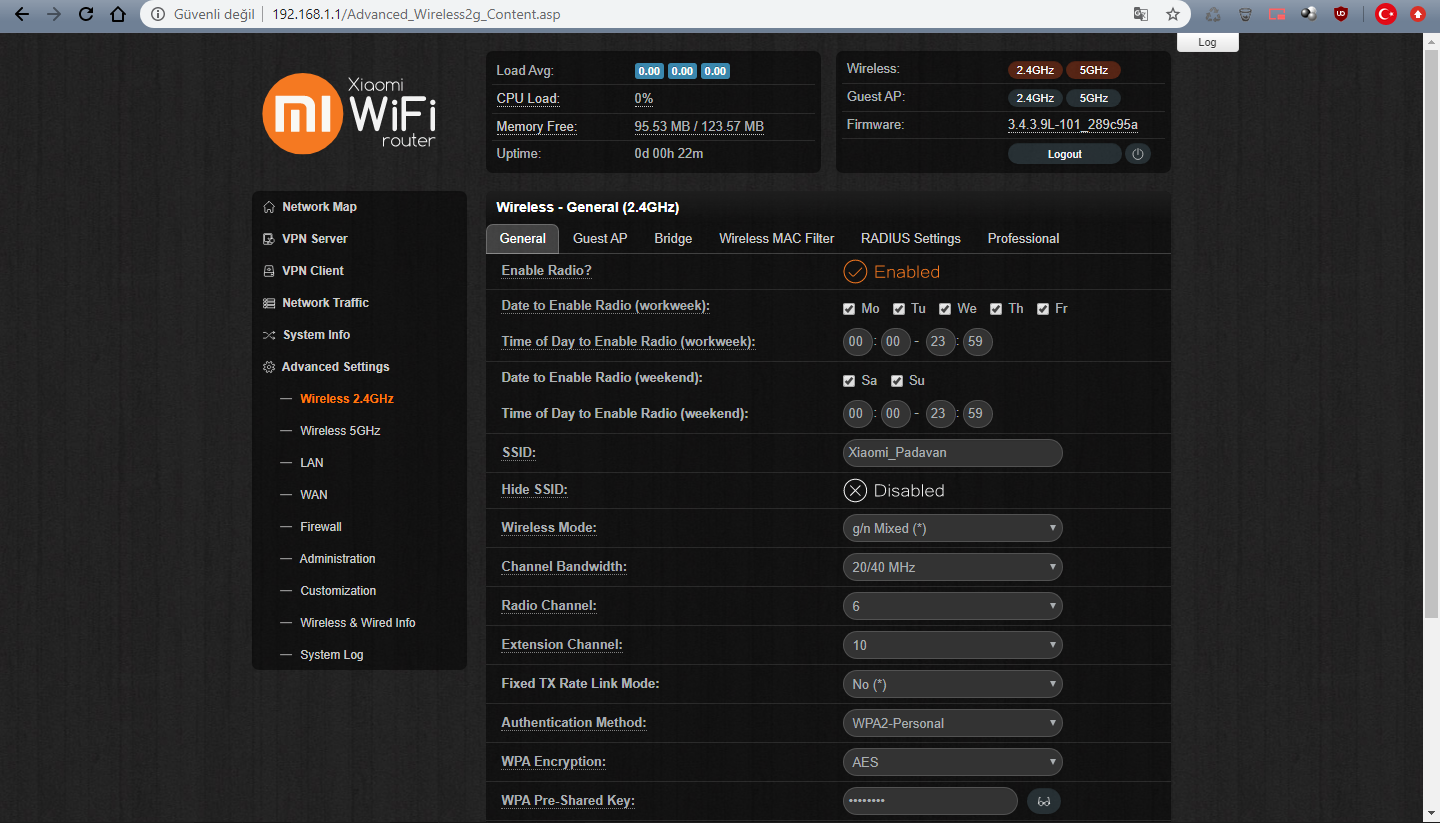
Task: Switch to the Bridge tab
Action: click(x=673, y=238)
